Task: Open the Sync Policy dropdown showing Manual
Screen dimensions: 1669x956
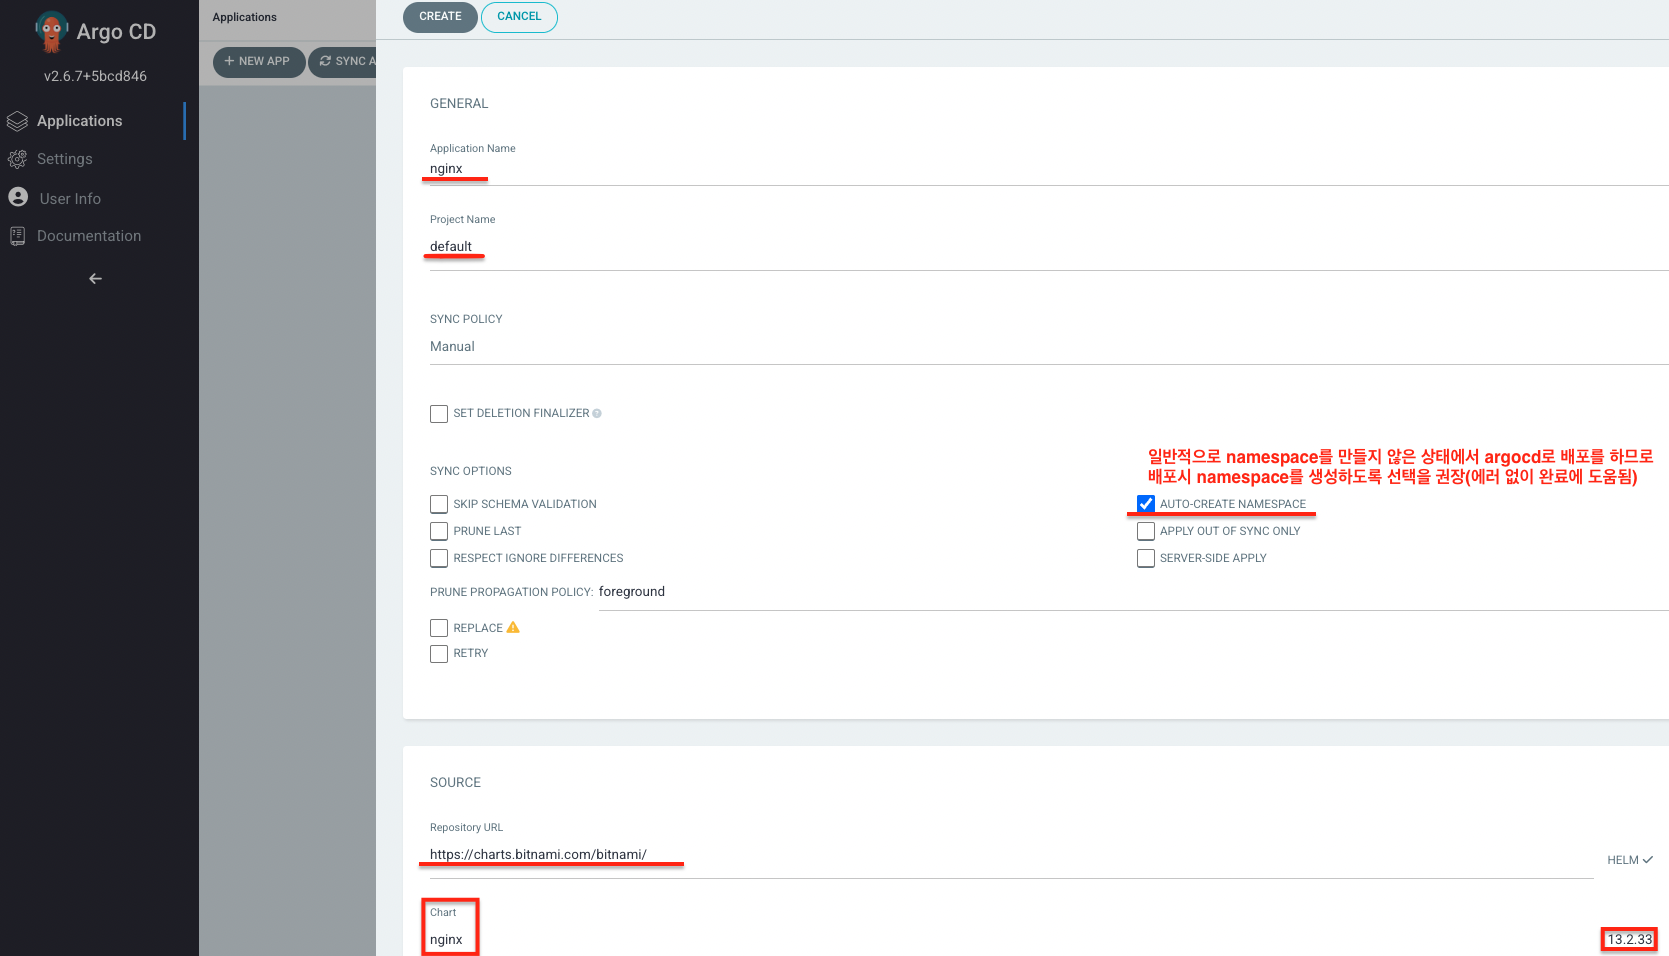Action: tap(1049, 347)
